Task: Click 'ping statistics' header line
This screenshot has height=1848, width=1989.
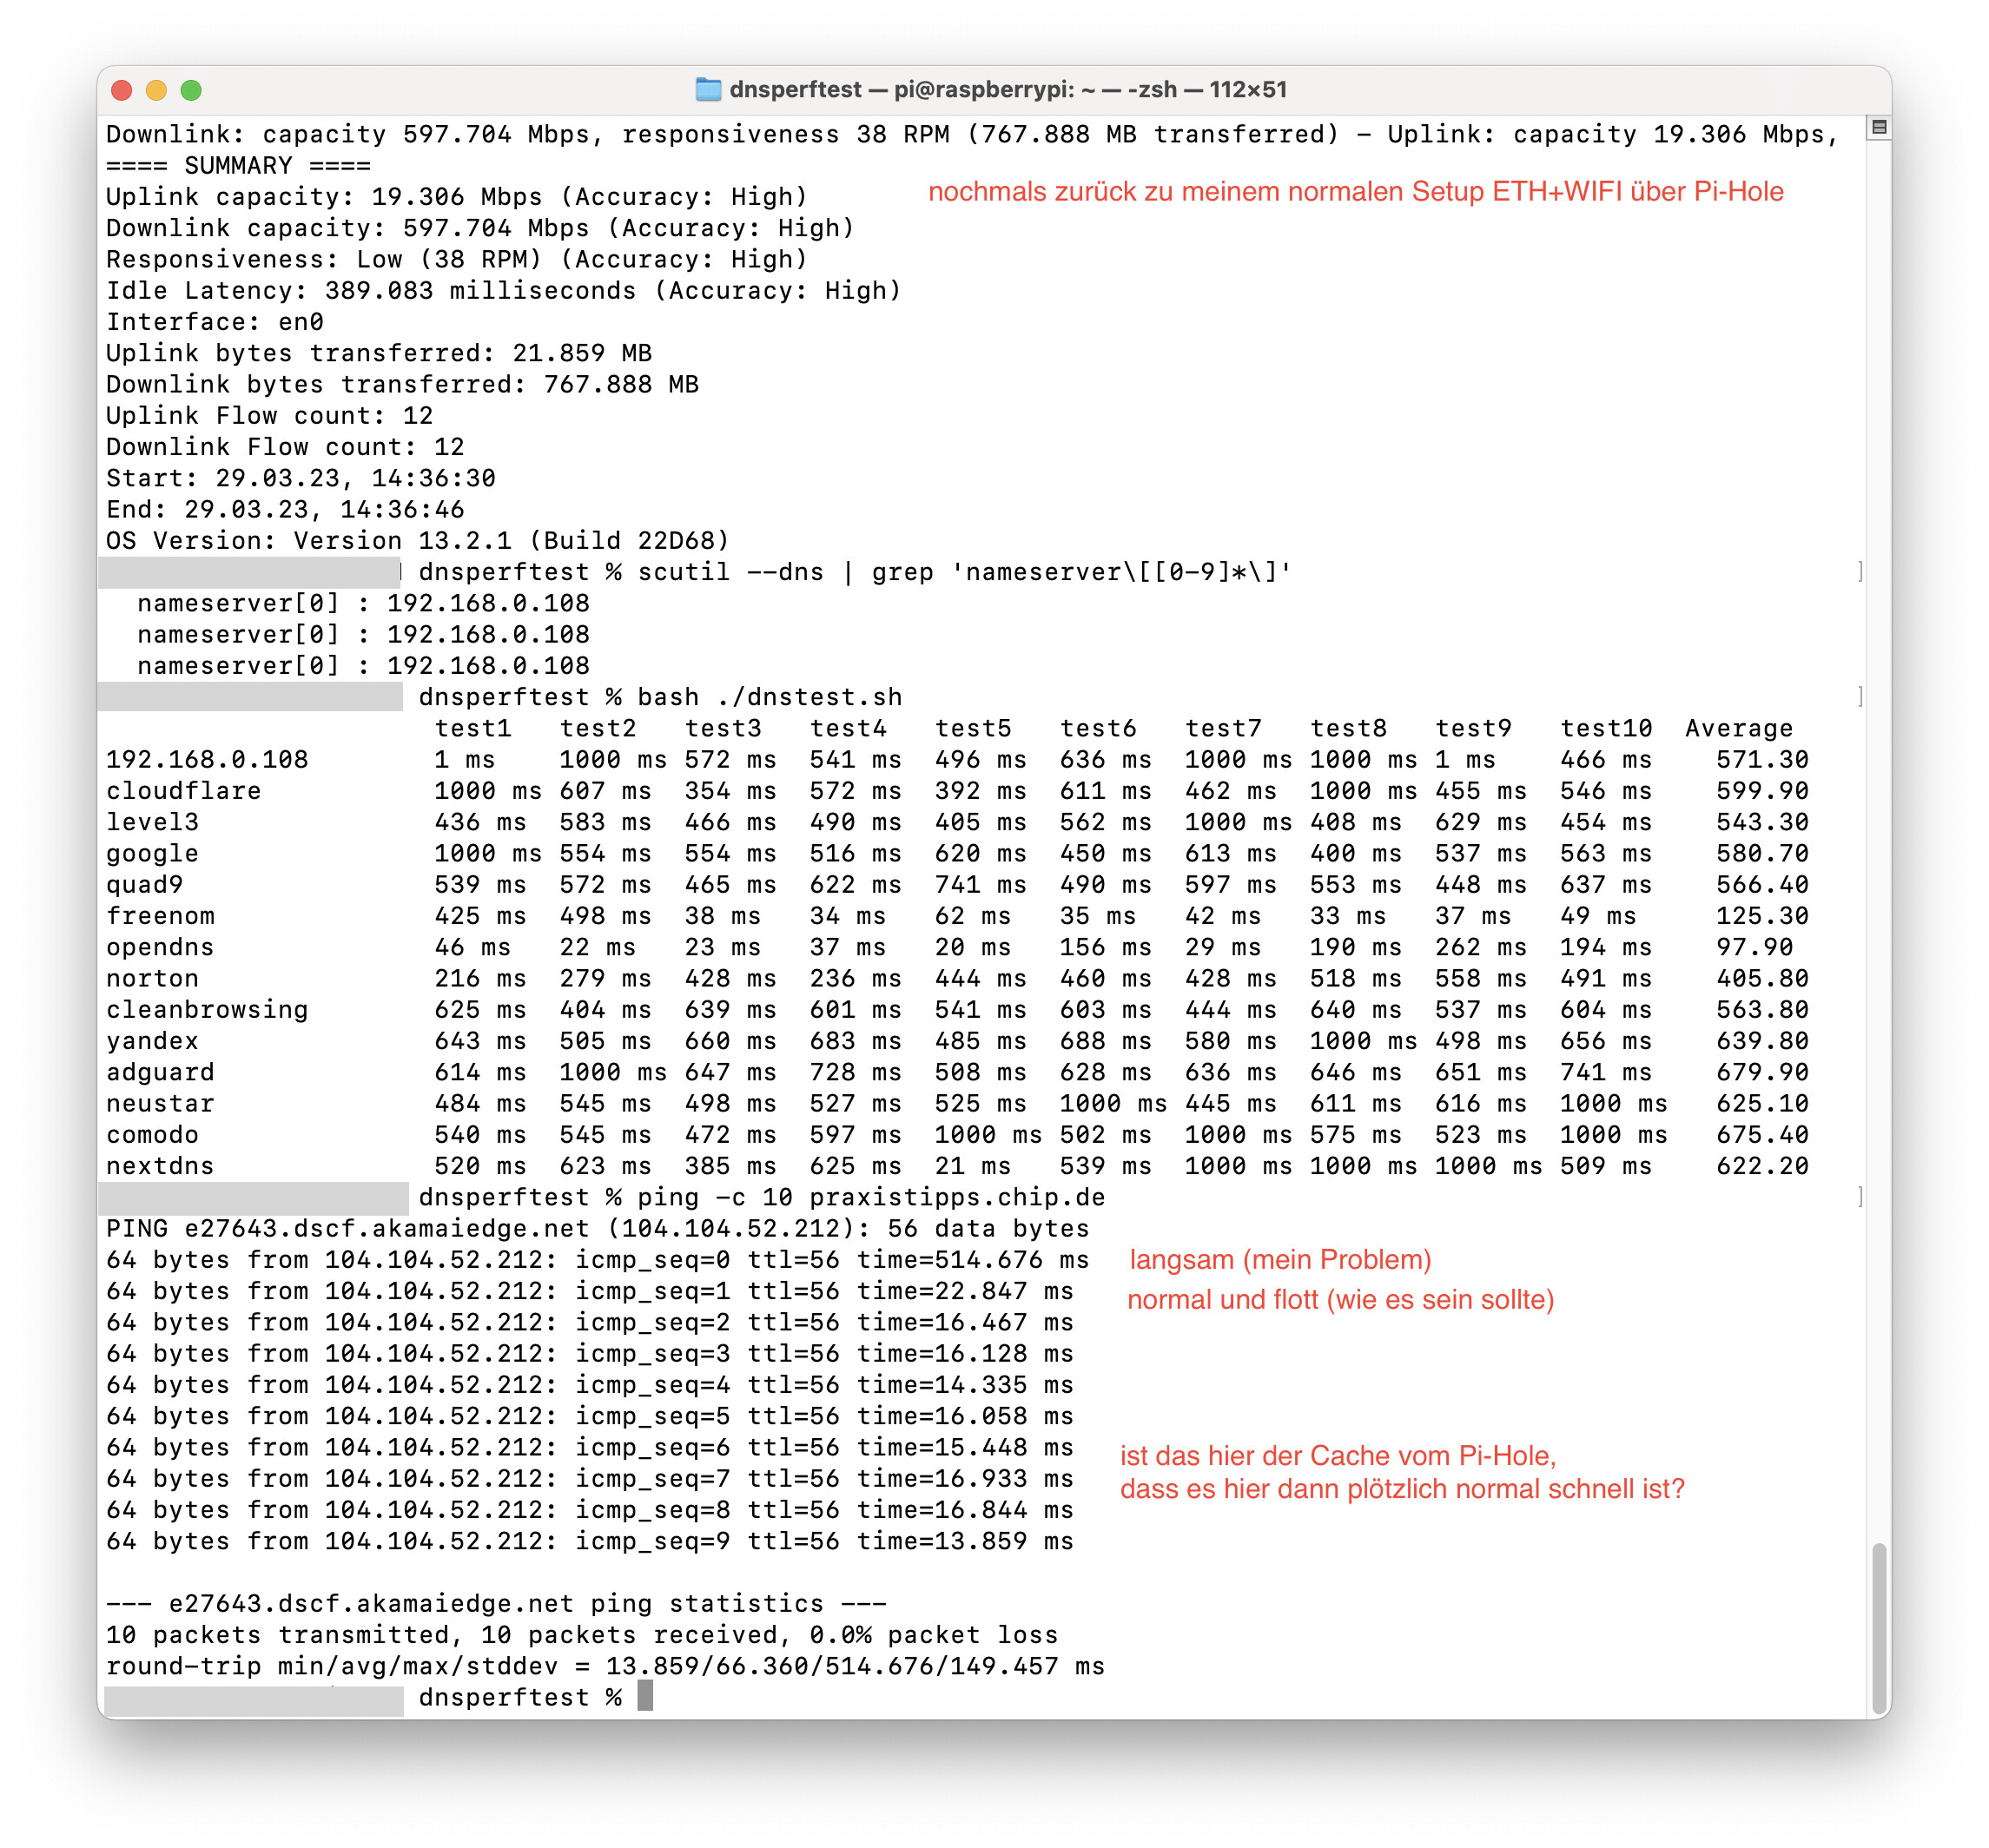Action: (x=496, y=1603)
